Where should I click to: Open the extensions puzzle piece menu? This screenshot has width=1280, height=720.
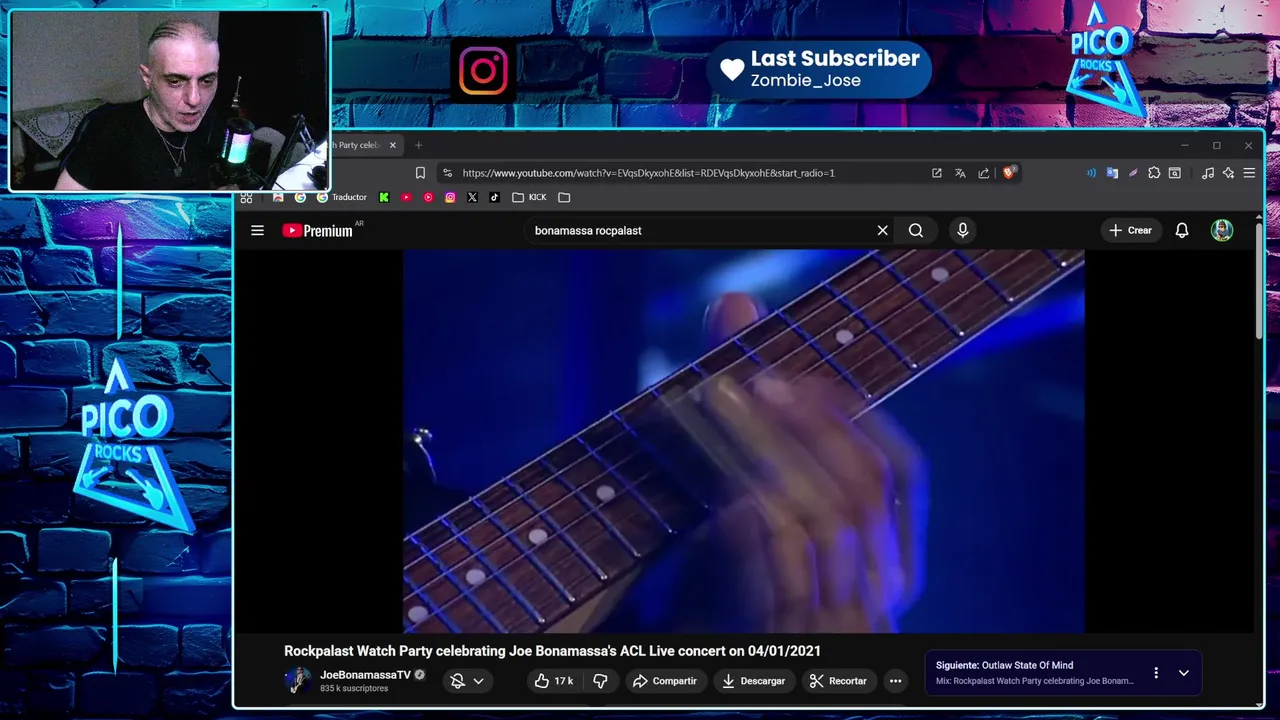pos(1154,173)
